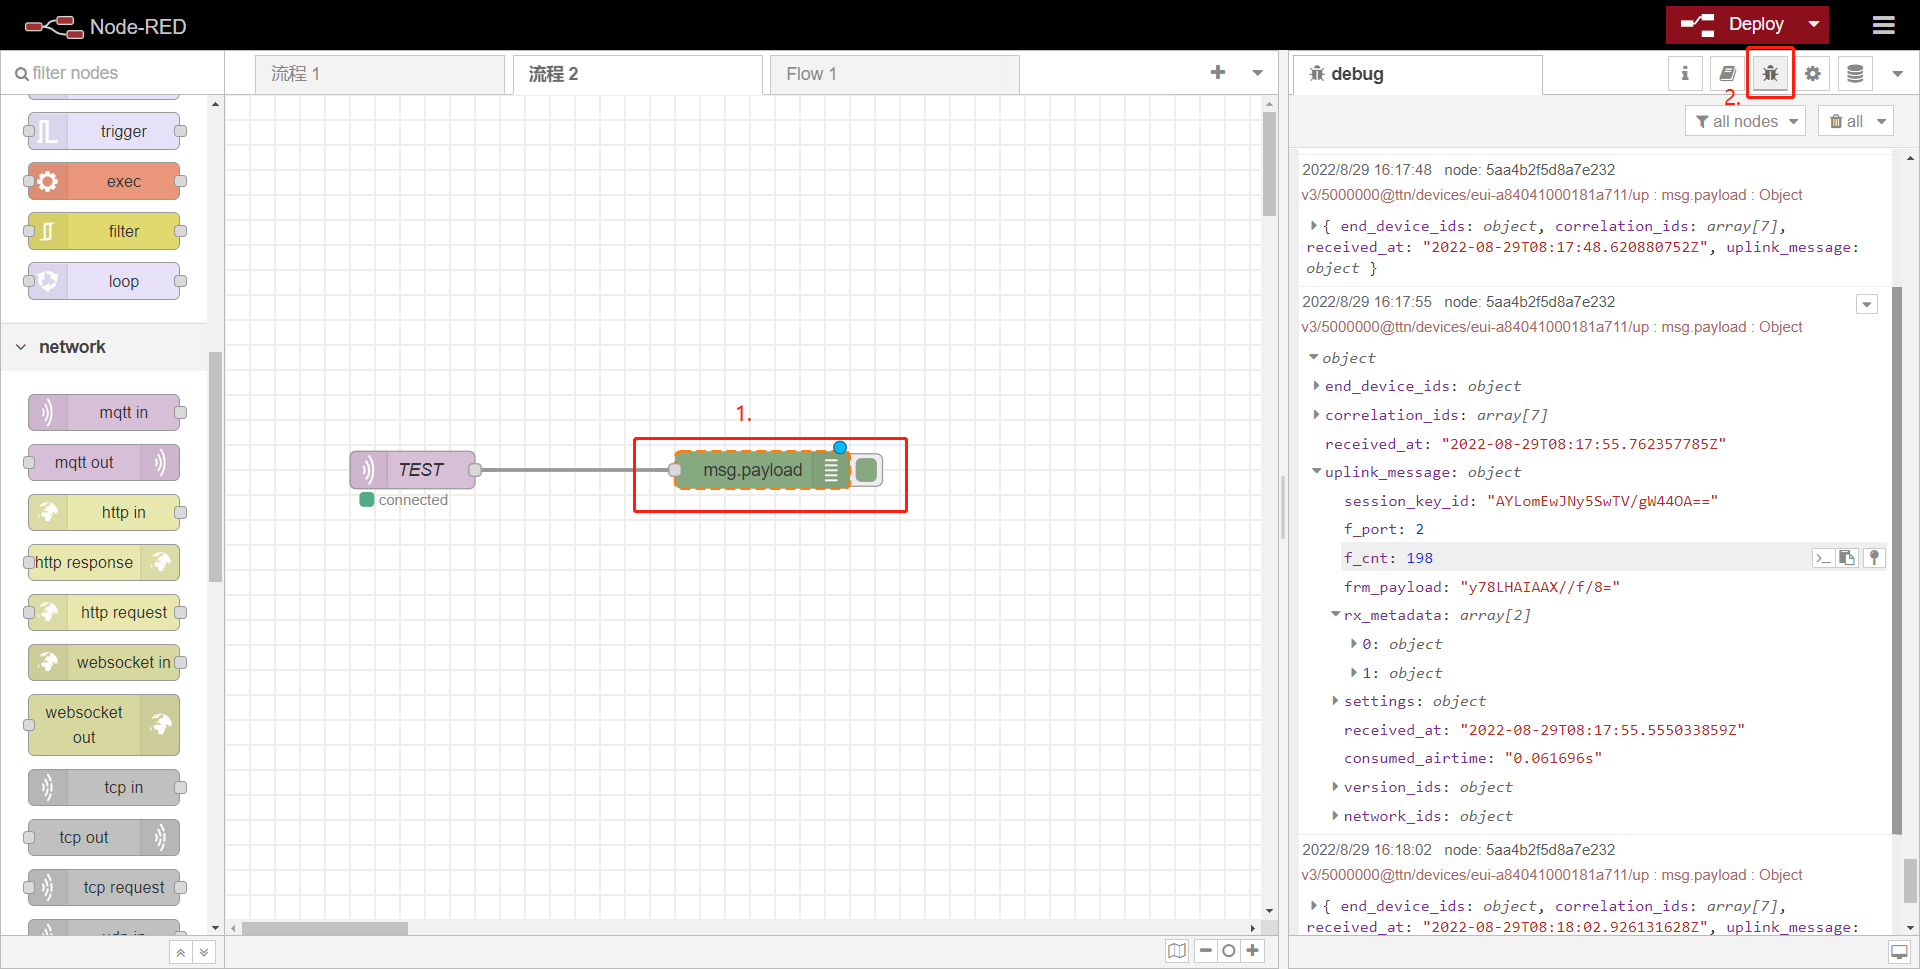
Task: Collapse the rx_metadata array
Action: [1335, 615]
